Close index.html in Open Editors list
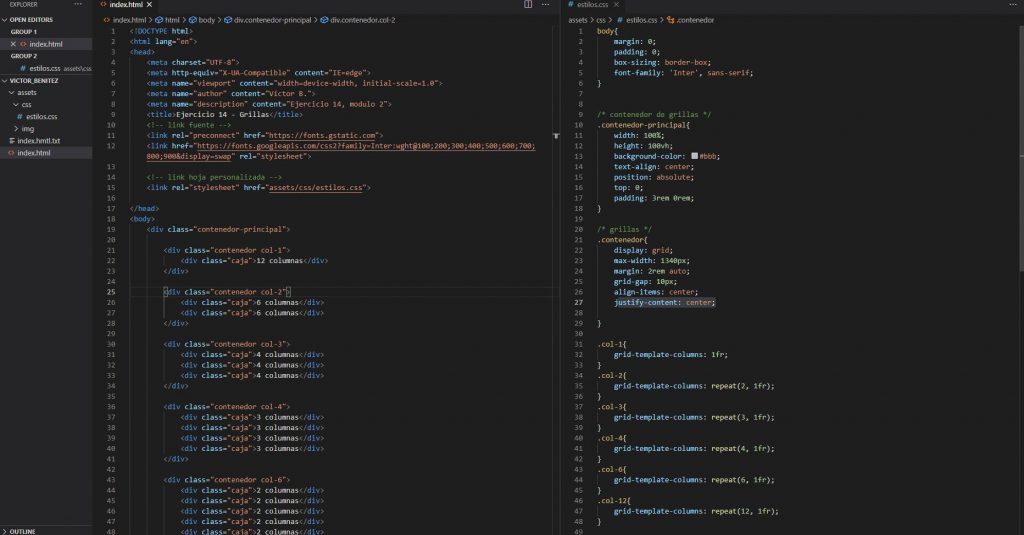The width and height of the screenshot is (1024, 535). point(13,44)
